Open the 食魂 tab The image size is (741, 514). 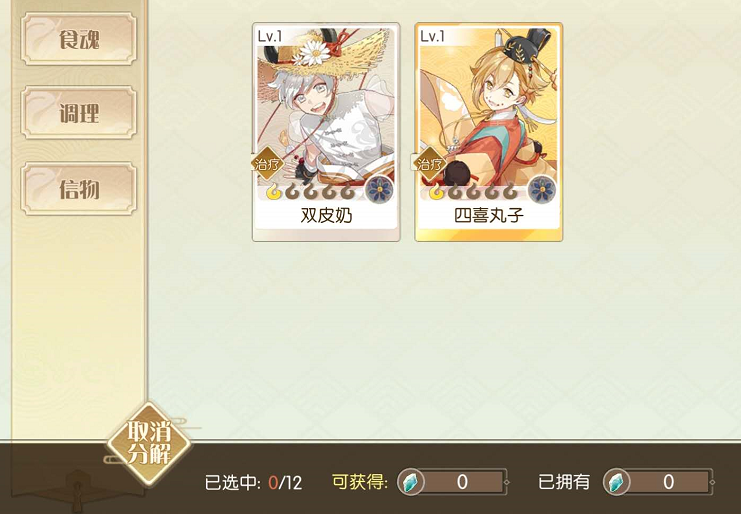click(x=78, y=39)
